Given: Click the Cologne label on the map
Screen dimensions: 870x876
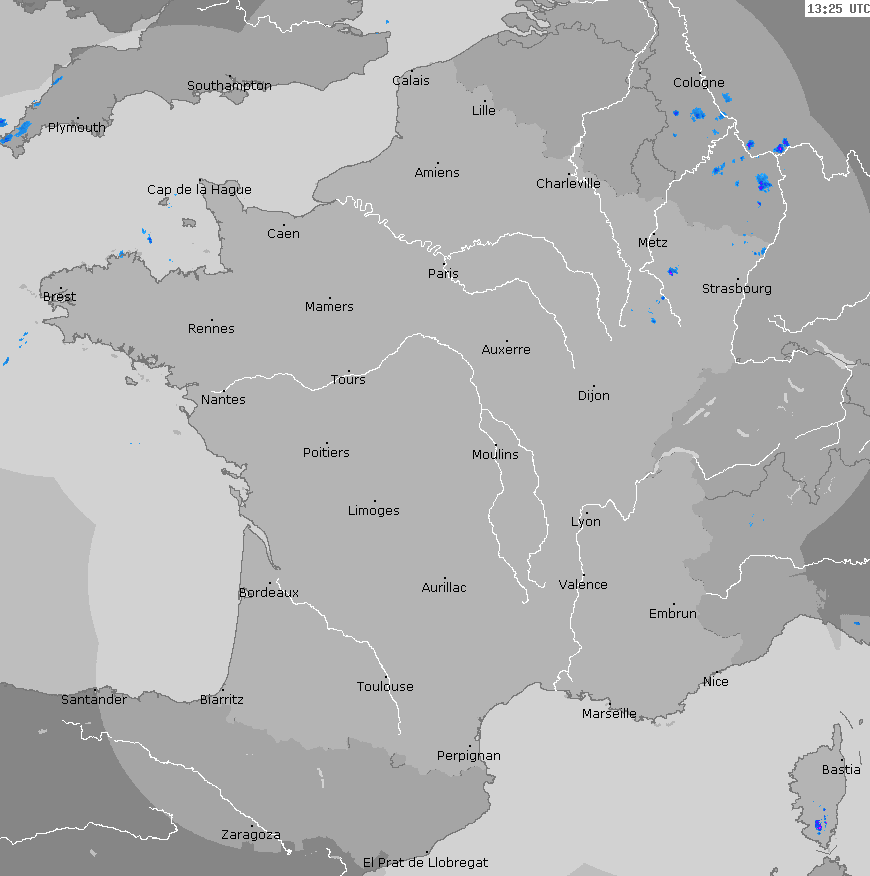Looking at the screenshot, I should tap(698, 83).
